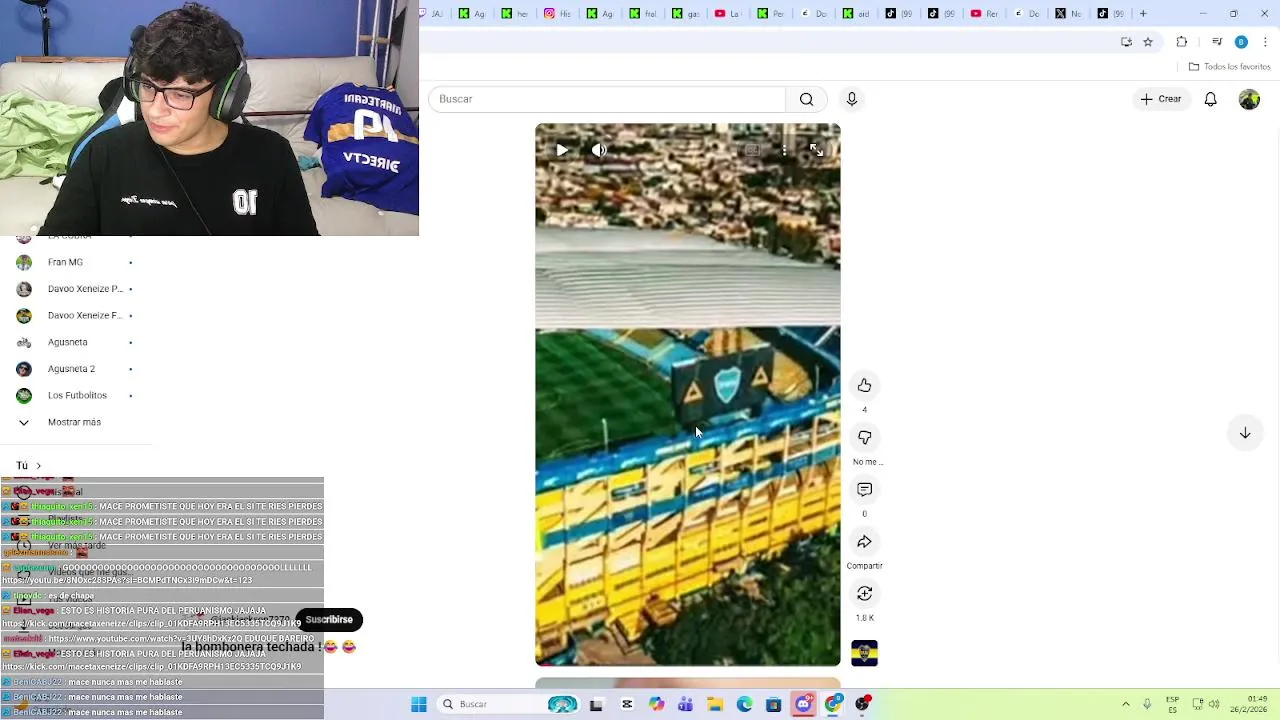Switch to the X 'No' tab
1280x720 pixels.
point(1069,13)
